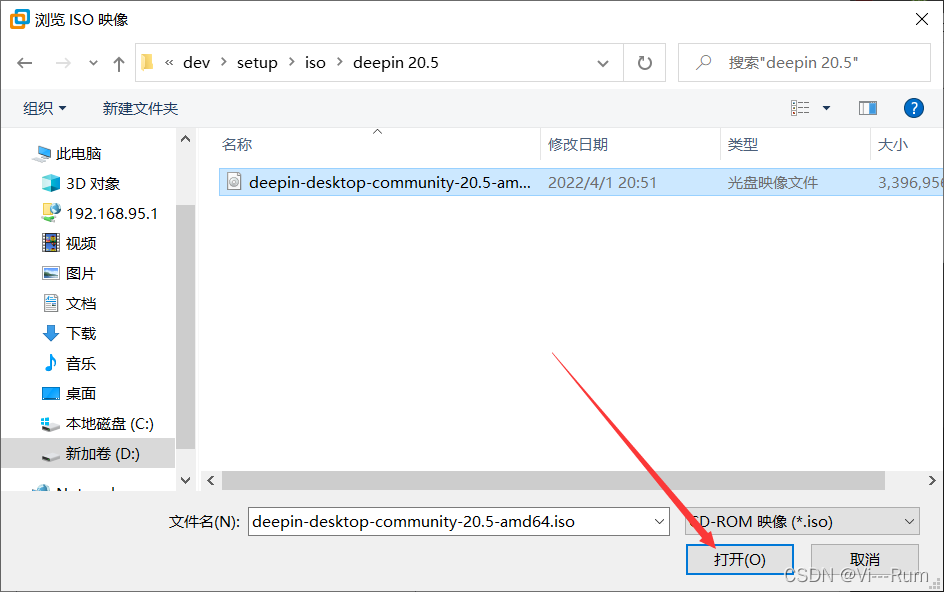Go back using the back arrow
944x592 pixels.
click(25, 63)
